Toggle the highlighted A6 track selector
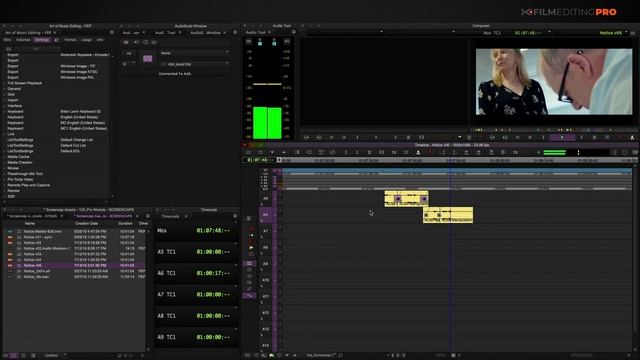The width and height of the screenshot is (640, 360). [x=265, y=215]
